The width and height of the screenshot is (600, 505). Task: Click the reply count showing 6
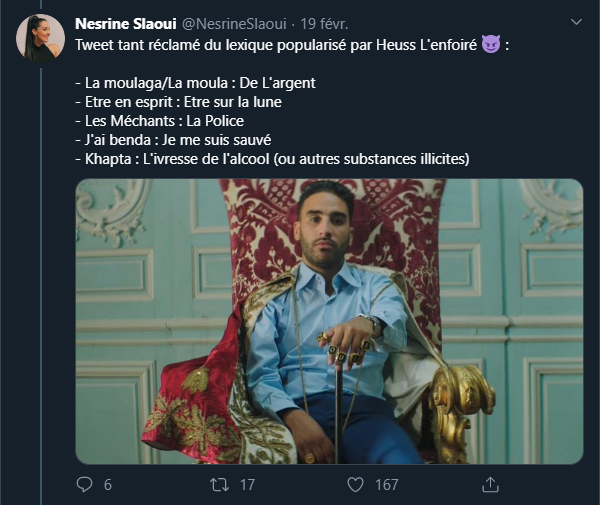click(107, 485)
